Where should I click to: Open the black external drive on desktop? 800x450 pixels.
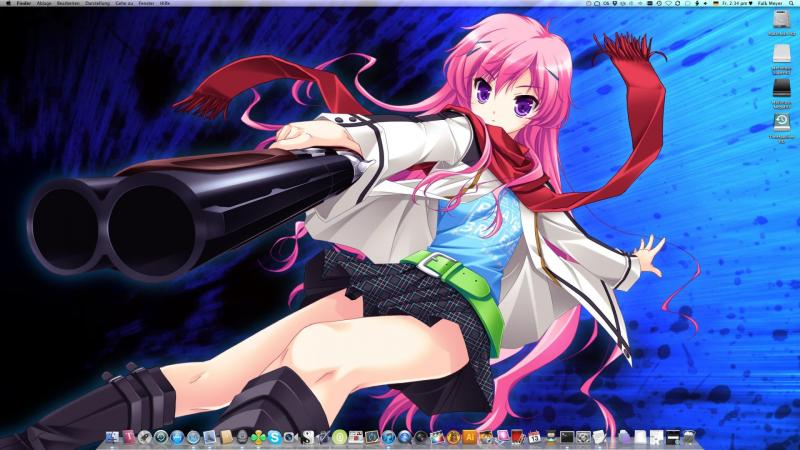(x=781, y=88)
